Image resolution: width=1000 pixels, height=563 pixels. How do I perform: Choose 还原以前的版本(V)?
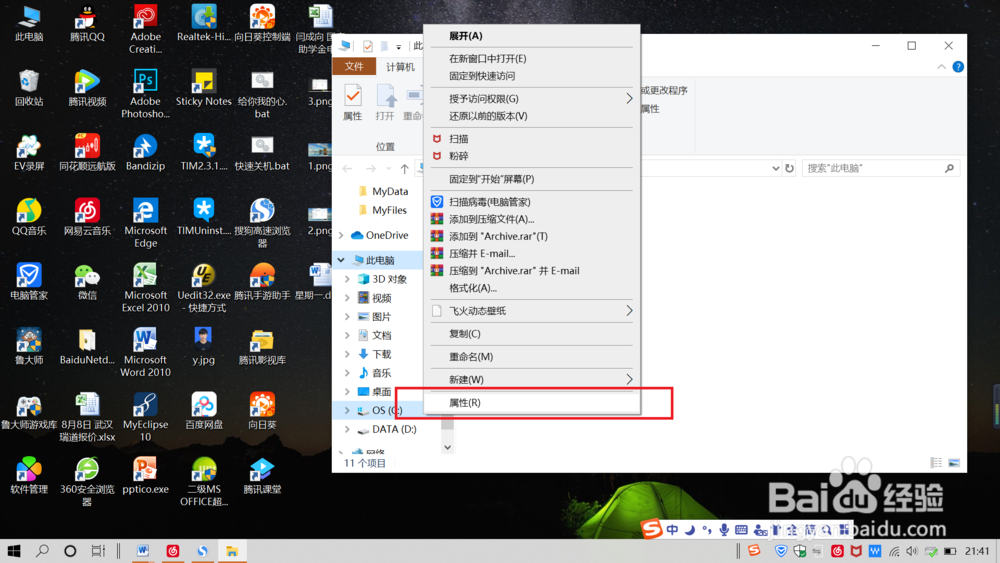coord(532,116)
